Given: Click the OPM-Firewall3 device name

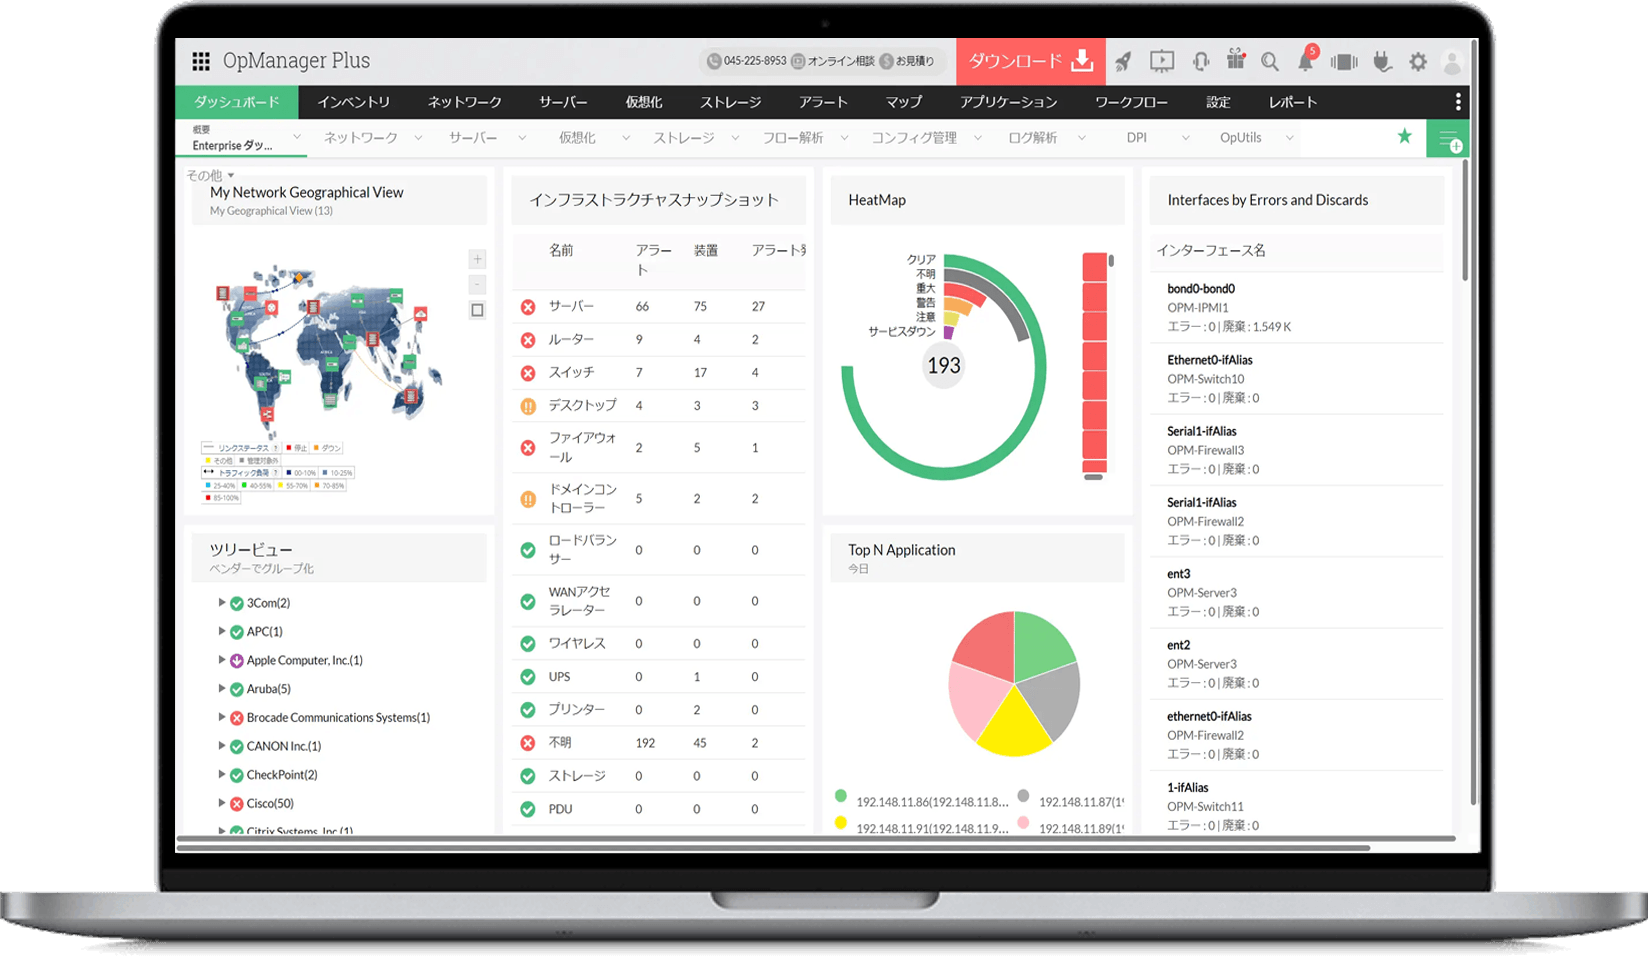Looking at the screenshot, I should pos(1206,450).
